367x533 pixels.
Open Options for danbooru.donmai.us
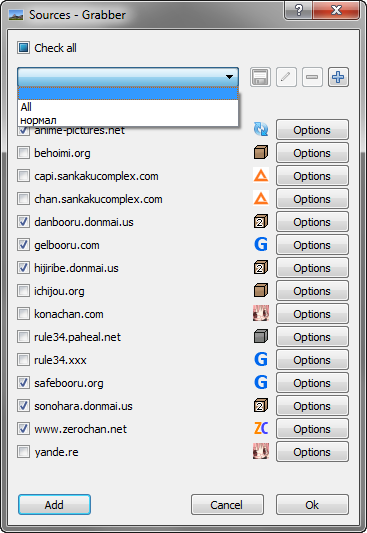(x=312, y=222)
